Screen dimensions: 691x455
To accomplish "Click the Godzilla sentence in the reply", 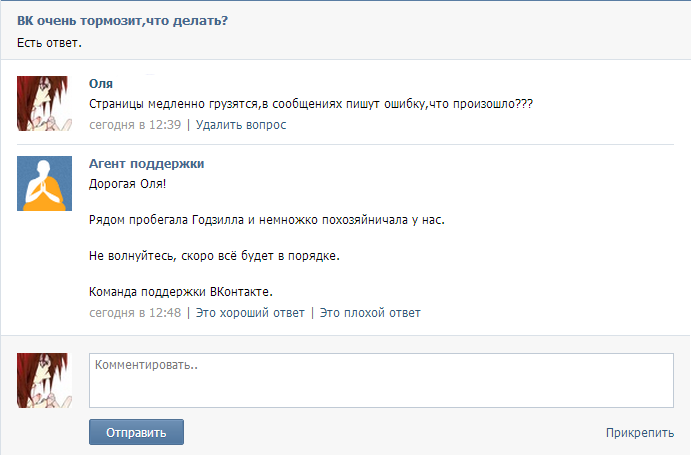I will (267, 220).
